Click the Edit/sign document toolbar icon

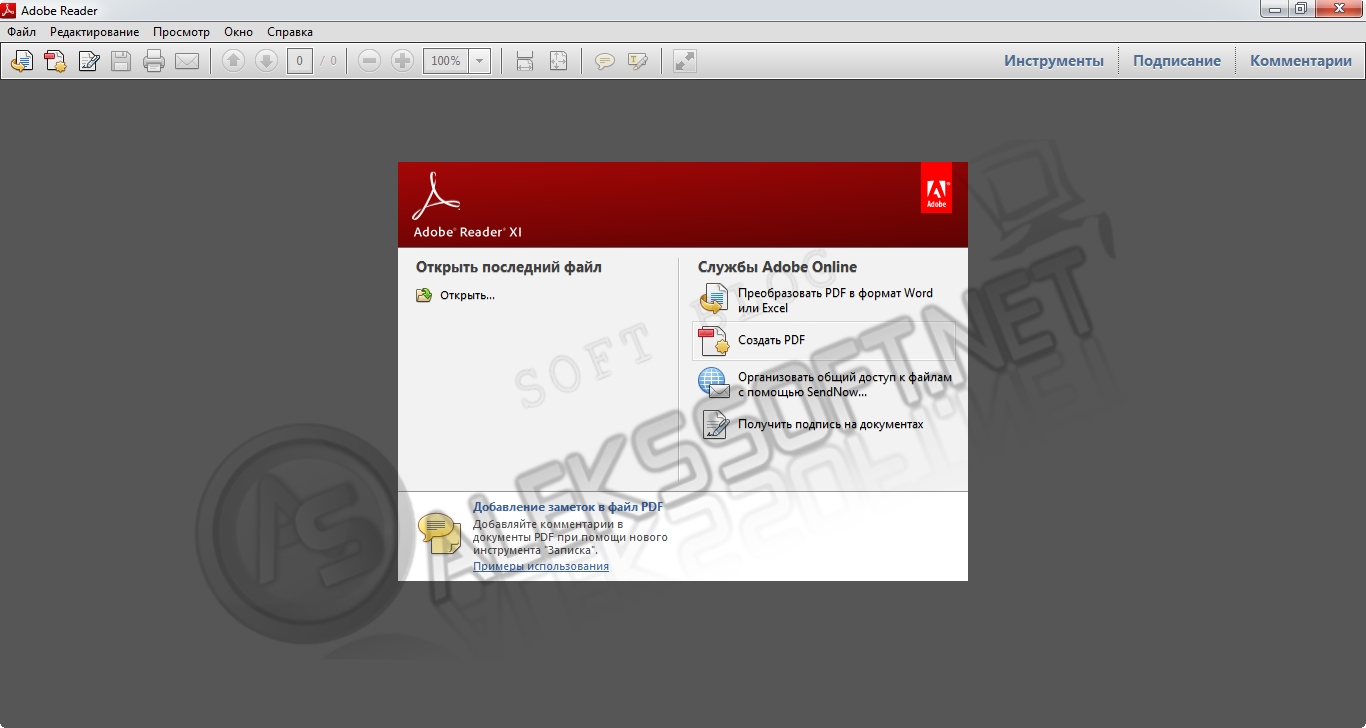[x=88, y=61]
